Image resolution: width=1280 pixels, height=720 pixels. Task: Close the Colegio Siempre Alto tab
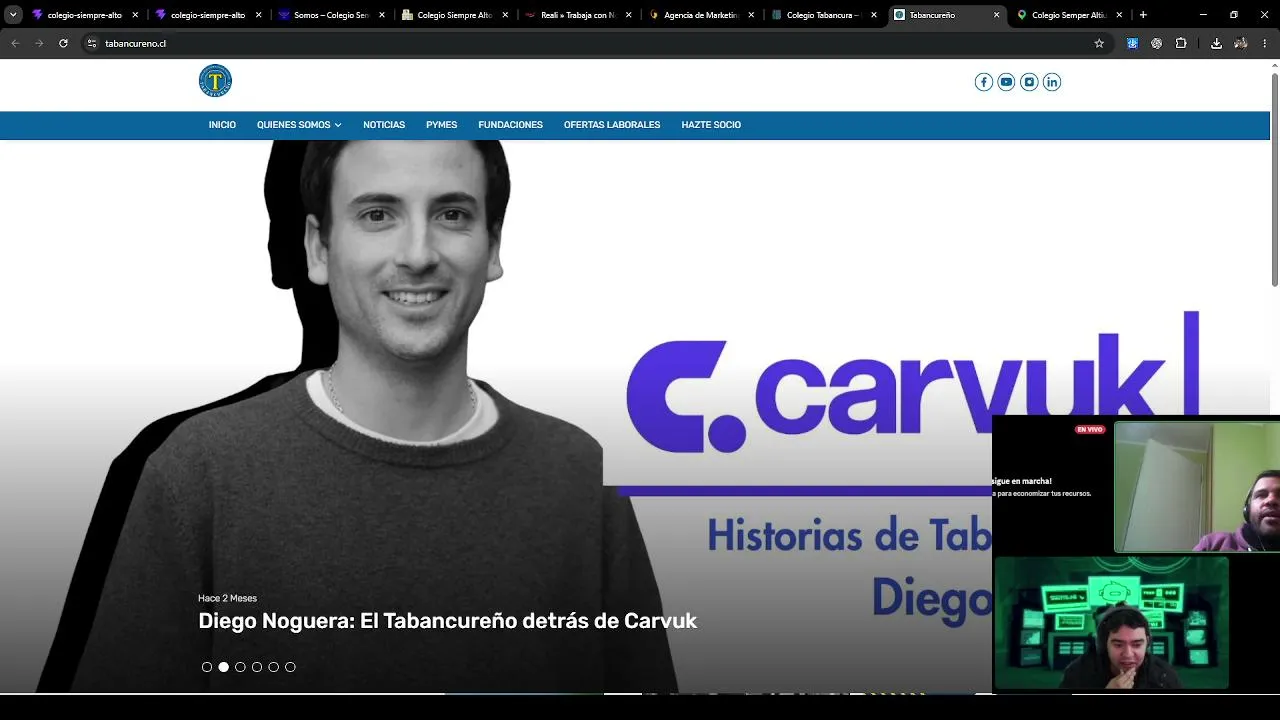pos(505,15)
